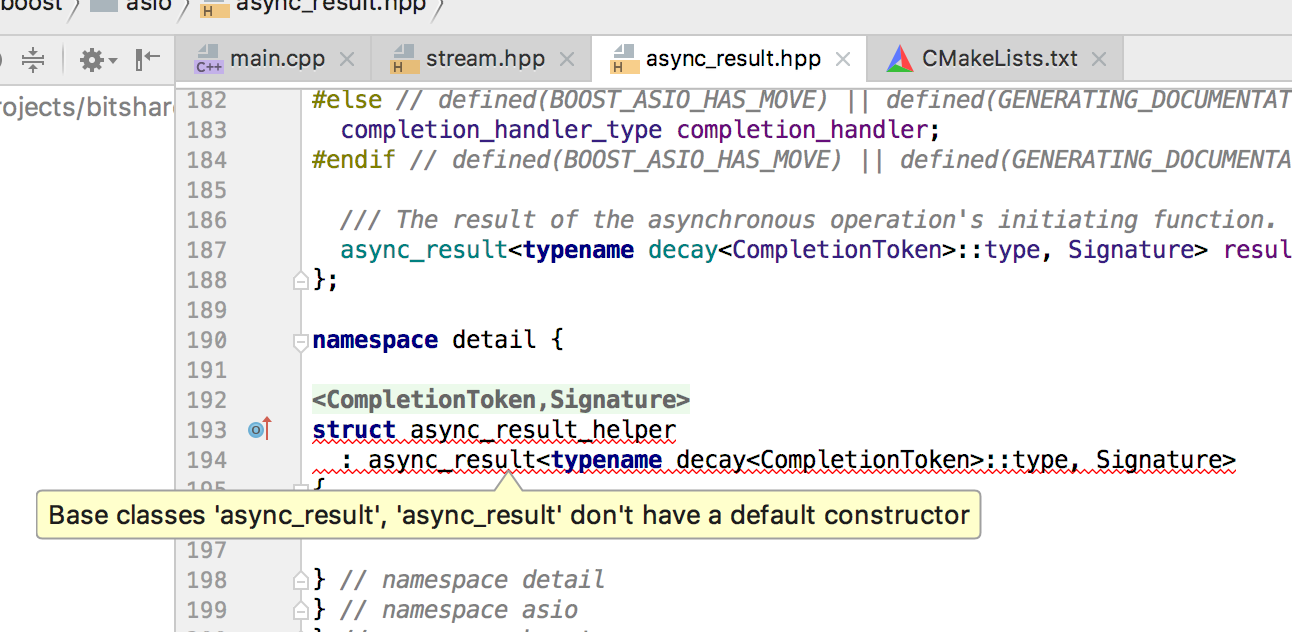Click the CMake logo on CMakeLists.txt tab
This screenshot has width=1292, height=632.
899,58
